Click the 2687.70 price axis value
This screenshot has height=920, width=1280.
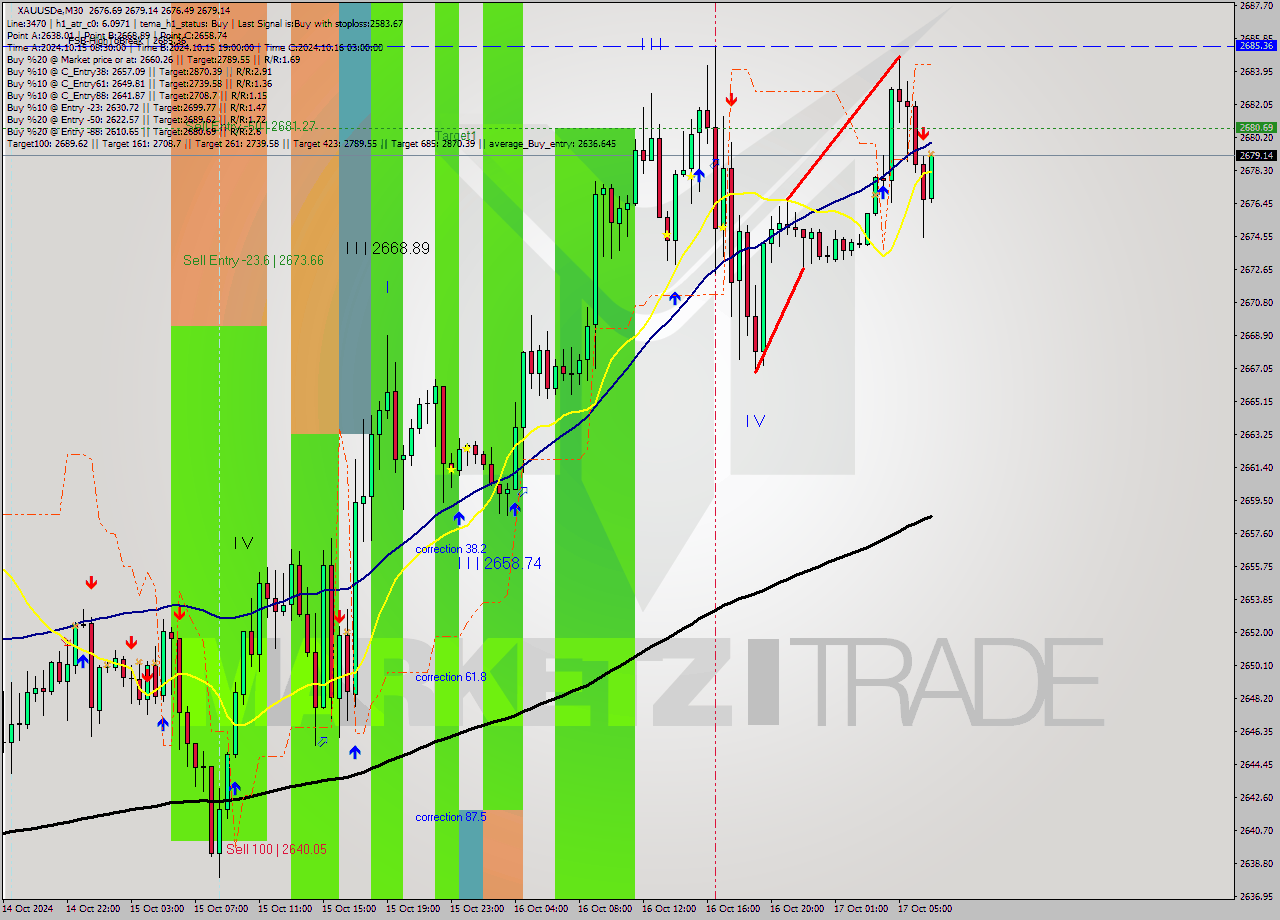point(1256,5)
